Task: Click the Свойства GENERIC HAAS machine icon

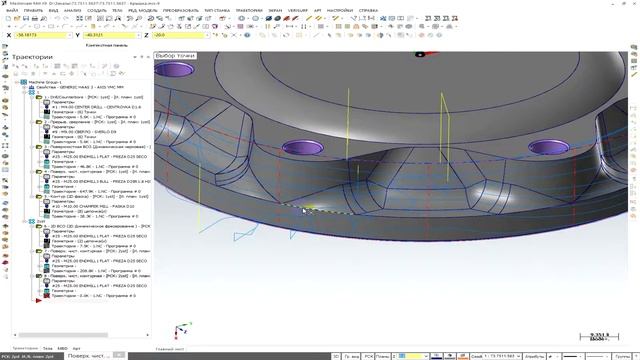Action: [31, 87]
